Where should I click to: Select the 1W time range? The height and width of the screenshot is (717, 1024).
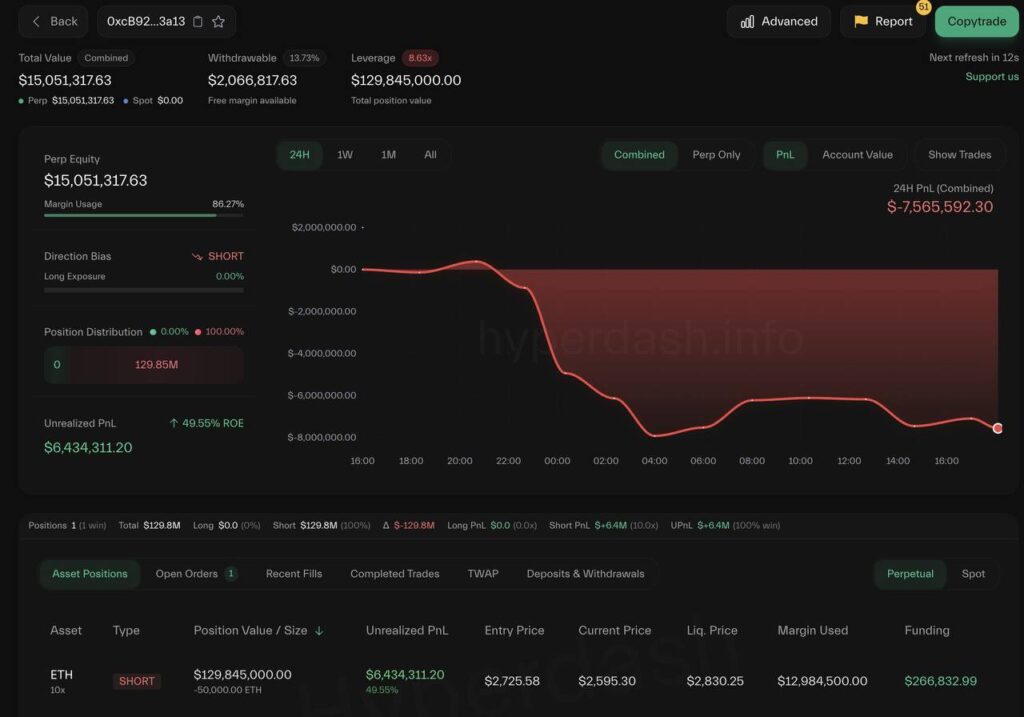click(345, 155)
